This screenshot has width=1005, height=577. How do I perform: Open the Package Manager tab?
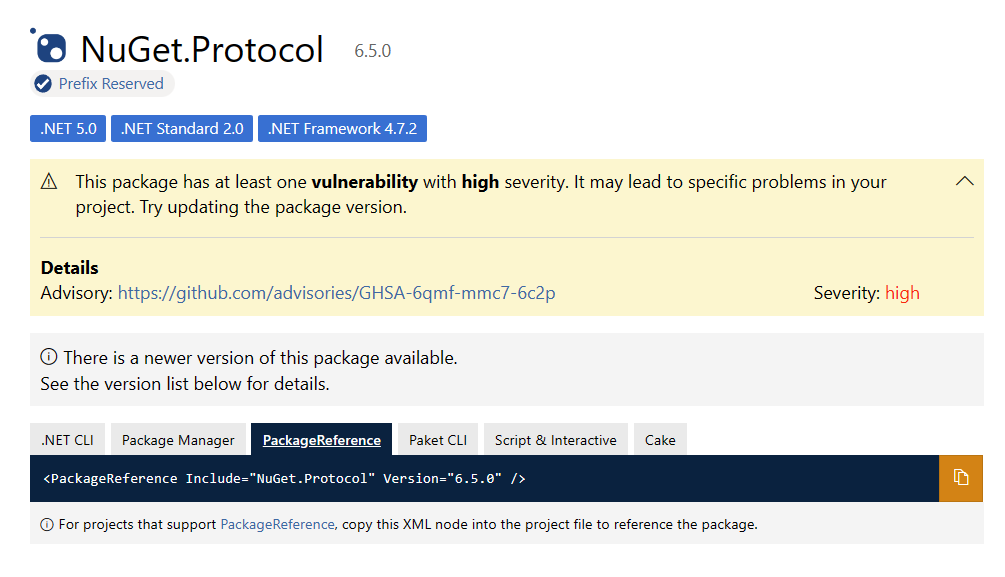[178, 439]
